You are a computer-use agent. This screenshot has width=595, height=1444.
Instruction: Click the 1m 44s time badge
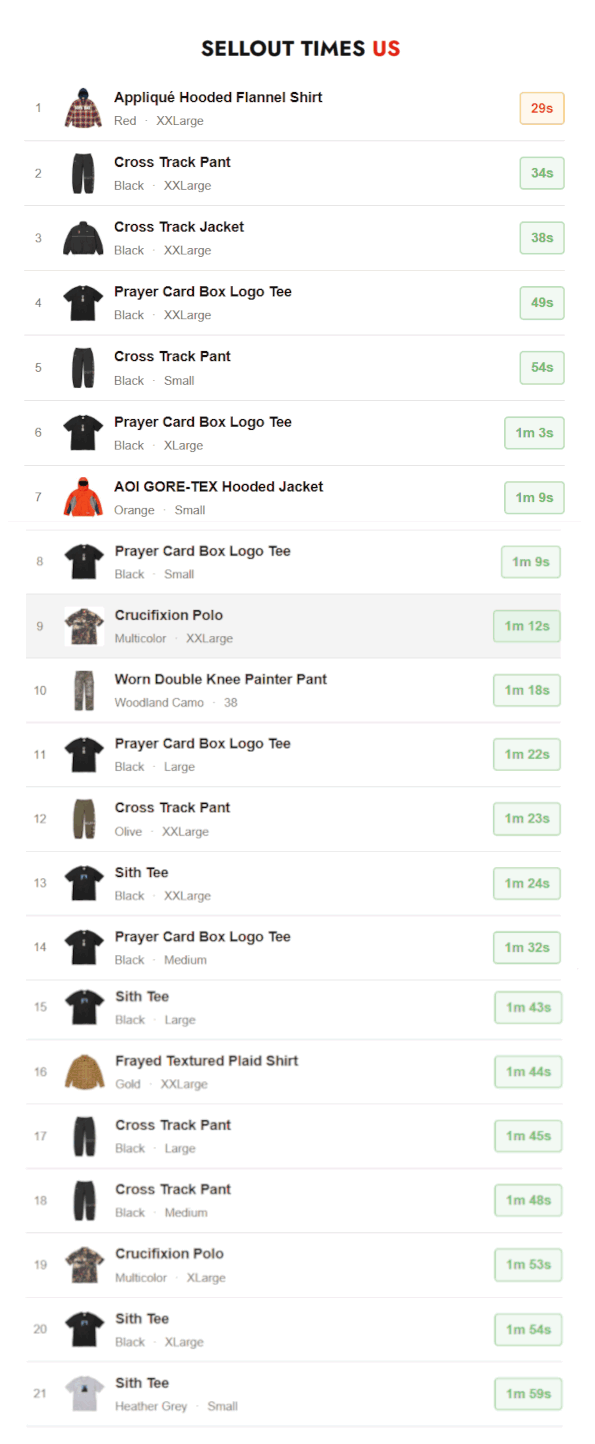(528, 1072)
